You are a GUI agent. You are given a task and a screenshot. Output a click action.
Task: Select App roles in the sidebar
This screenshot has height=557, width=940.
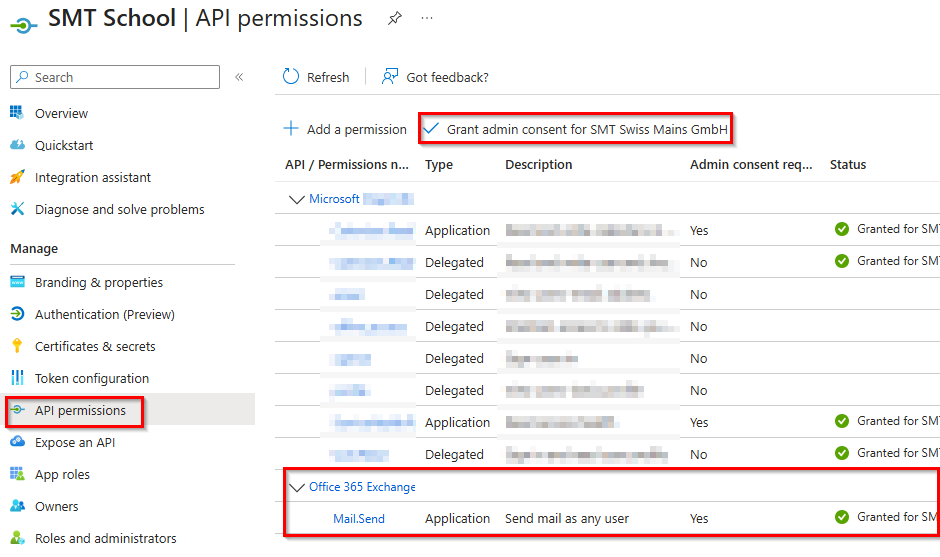[x=62, y=474]
